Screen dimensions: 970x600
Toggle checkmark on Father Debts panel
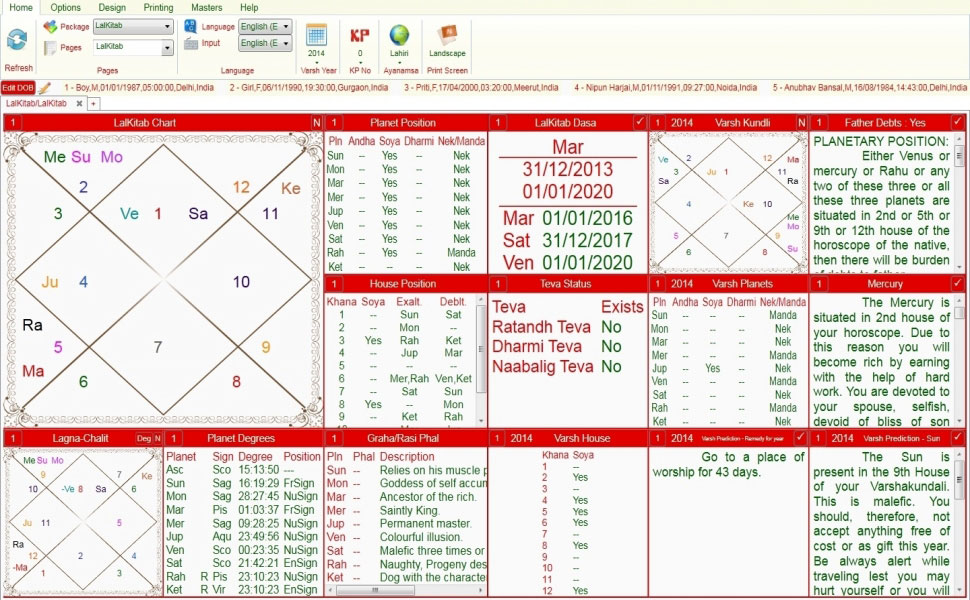point(958,122)
